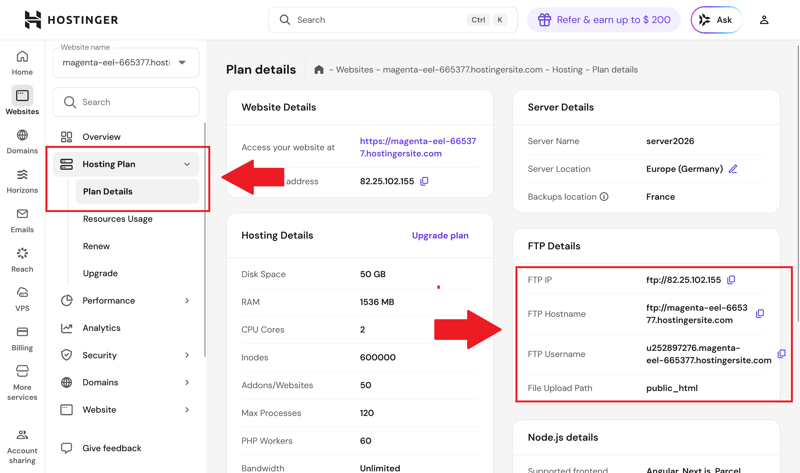Image resolution: width=800 pixels, height=473 pixels.
Task: Click the Refer & earn button
Action: [604, 20]
